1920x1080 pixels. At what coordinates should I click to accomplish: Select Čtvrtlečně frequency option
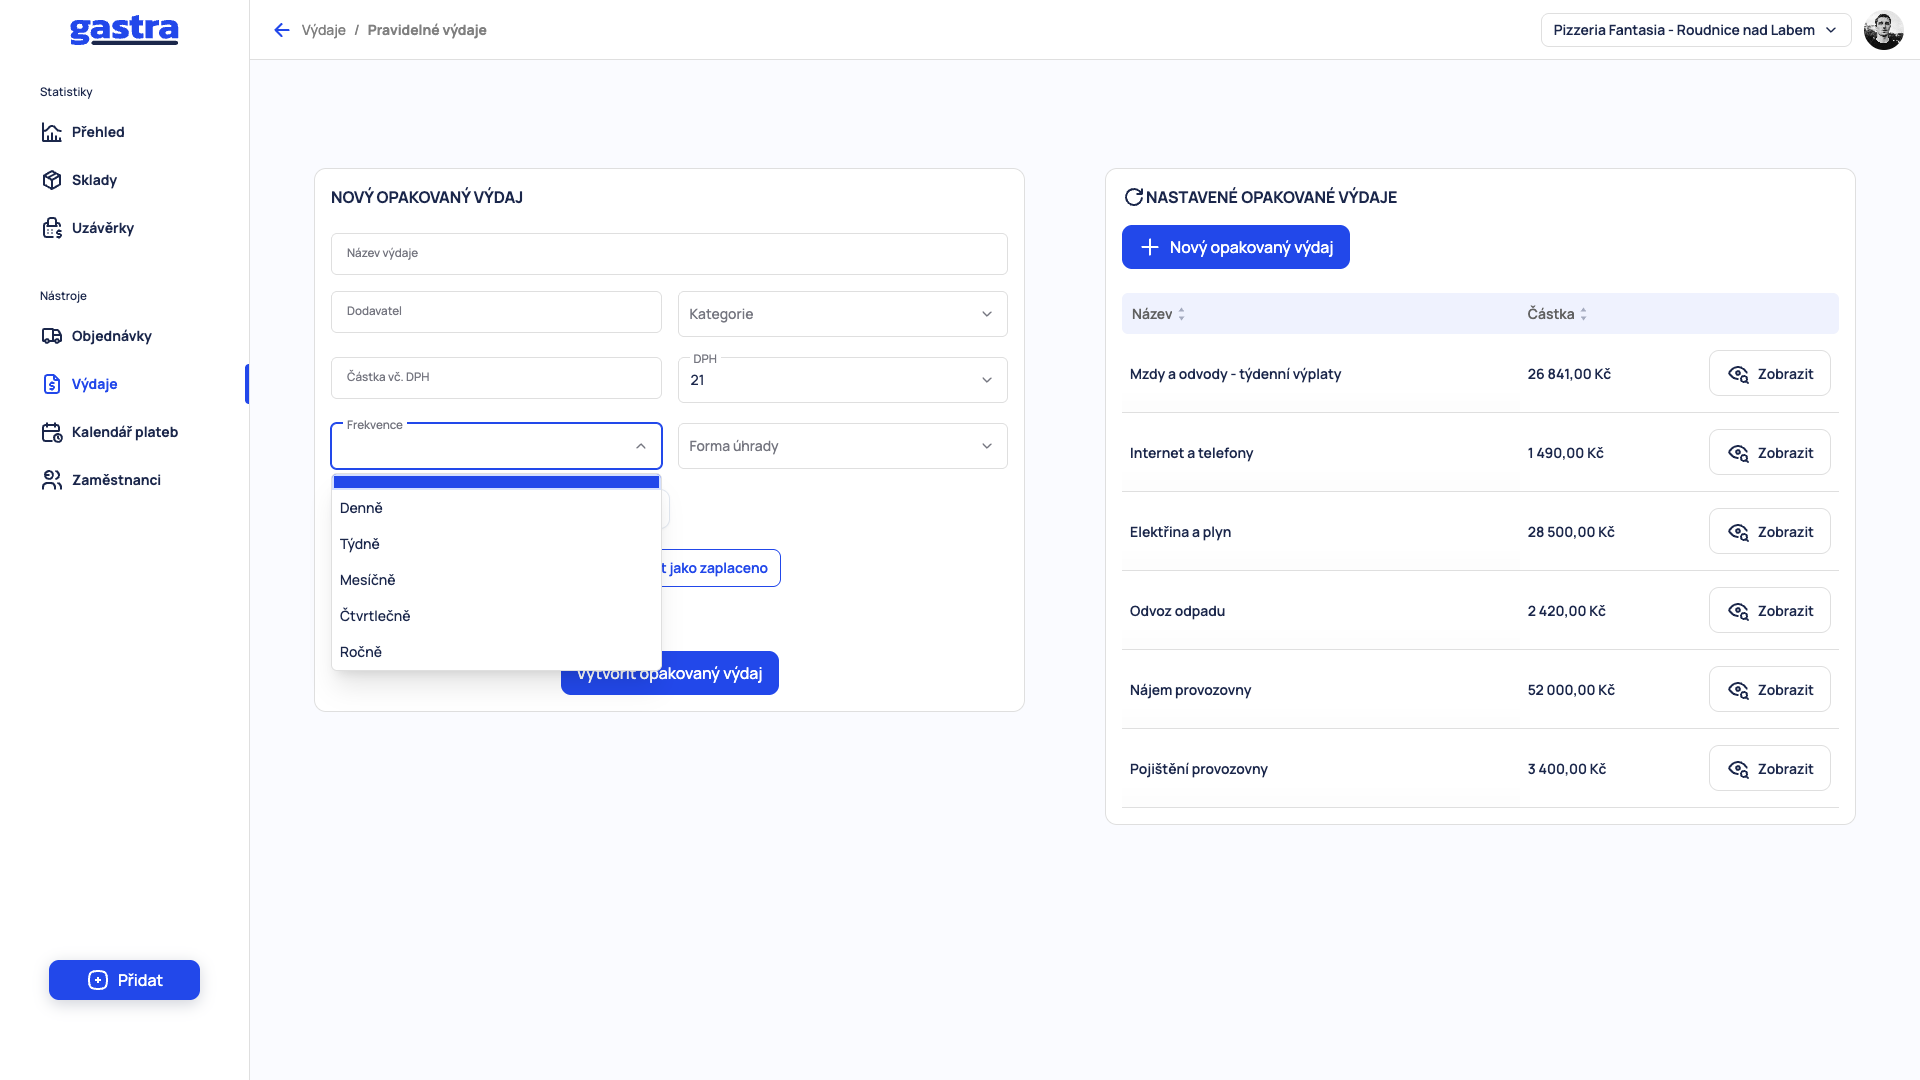pos(496,616)
